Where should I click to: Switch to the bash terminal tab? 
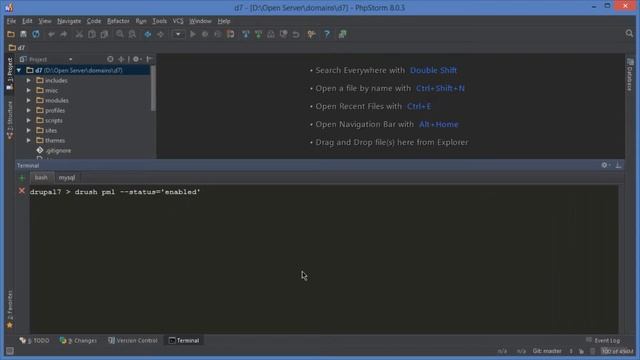(41, 178)
